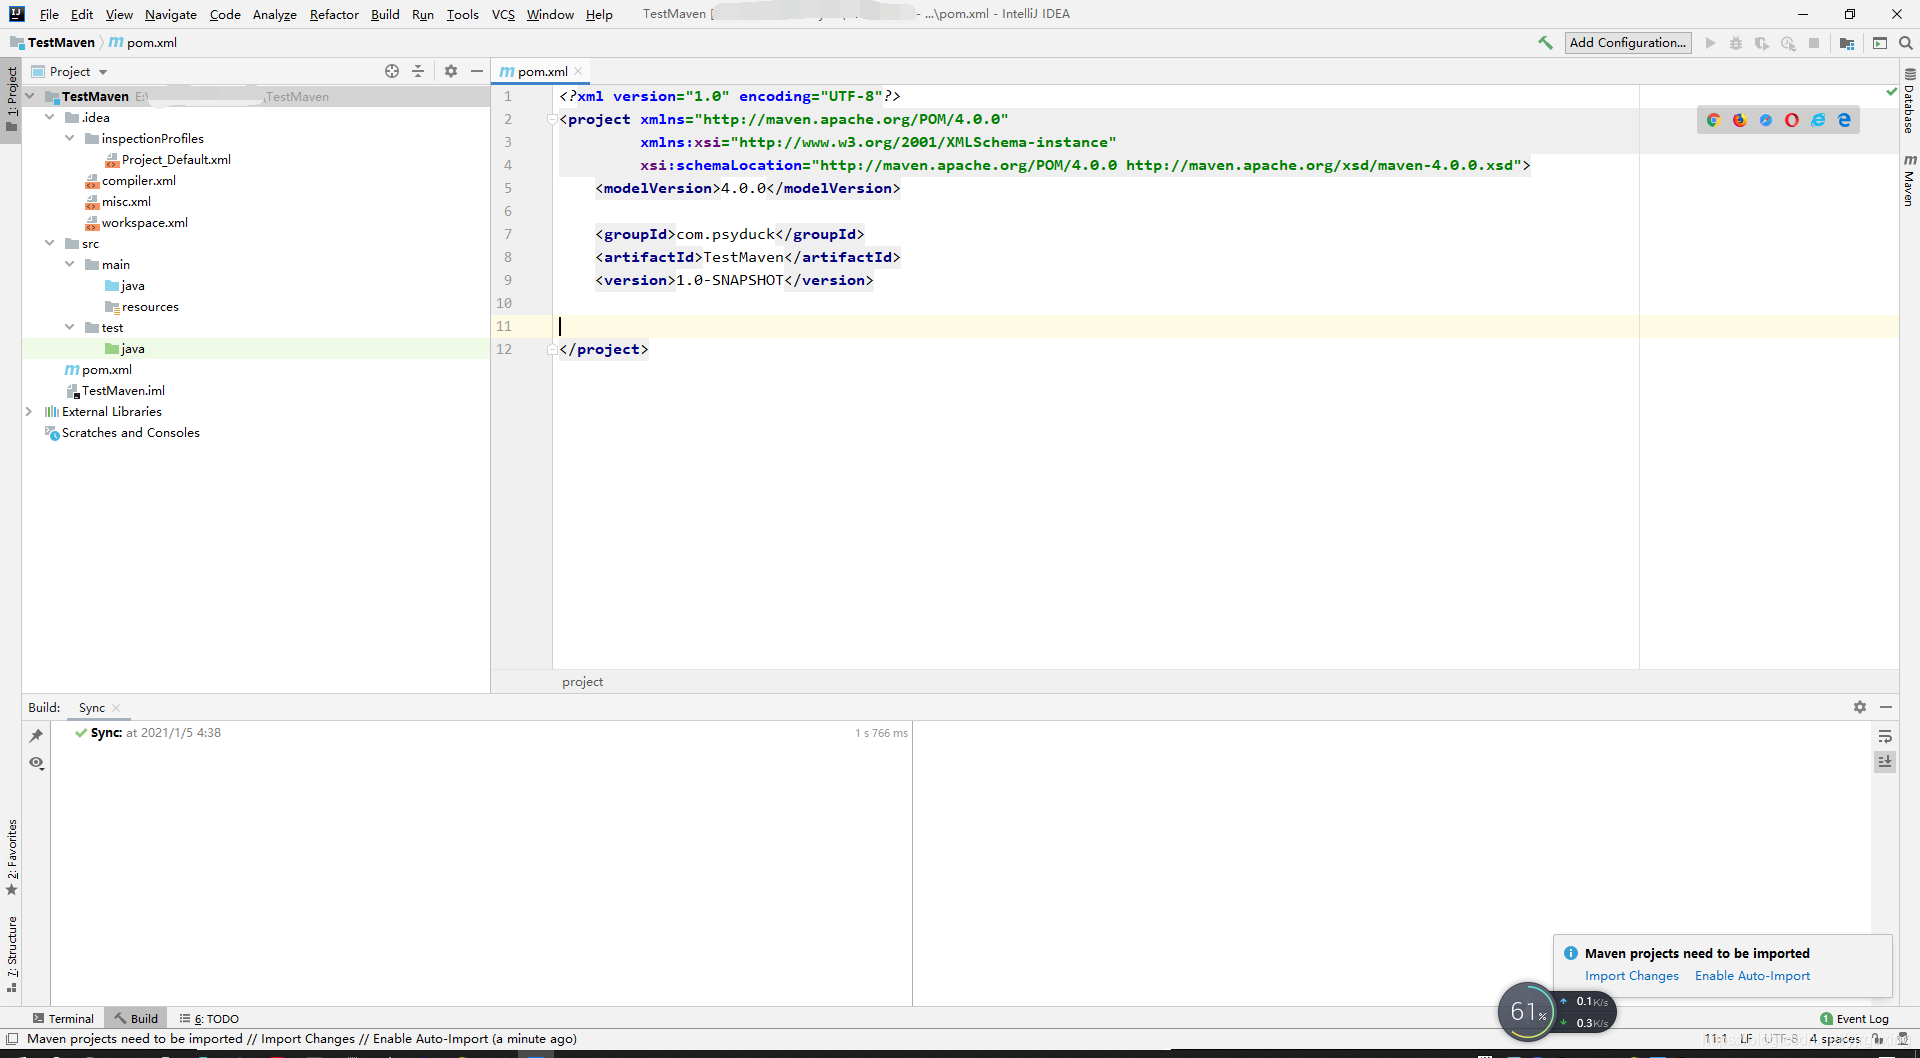Open in Edge browser icon
The image size is (1920, 1058).
click(x=1844, y=120)
